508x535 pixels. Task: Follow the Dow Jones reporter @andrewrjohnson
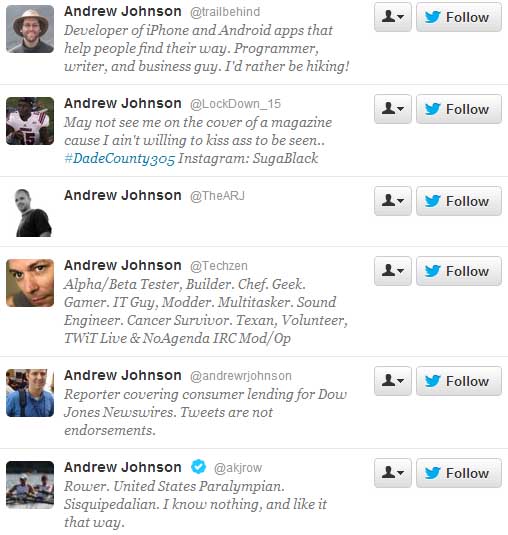pyautogui.click(x=459, y=381)
